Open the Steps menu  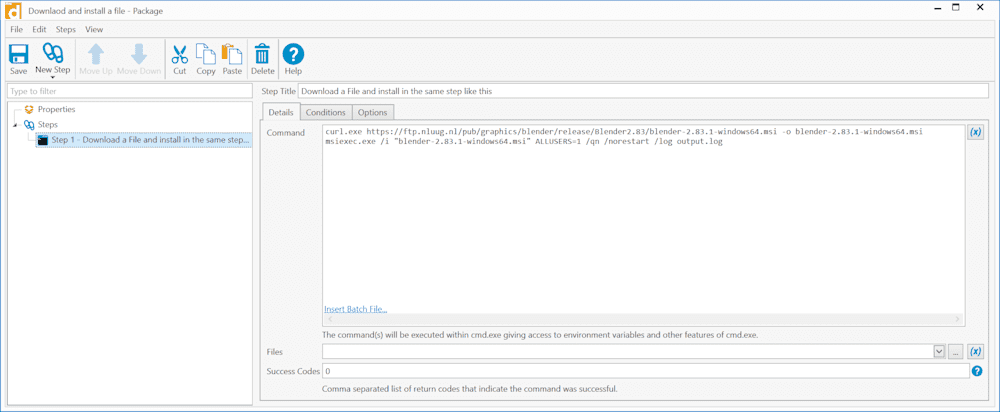[66, 29]
